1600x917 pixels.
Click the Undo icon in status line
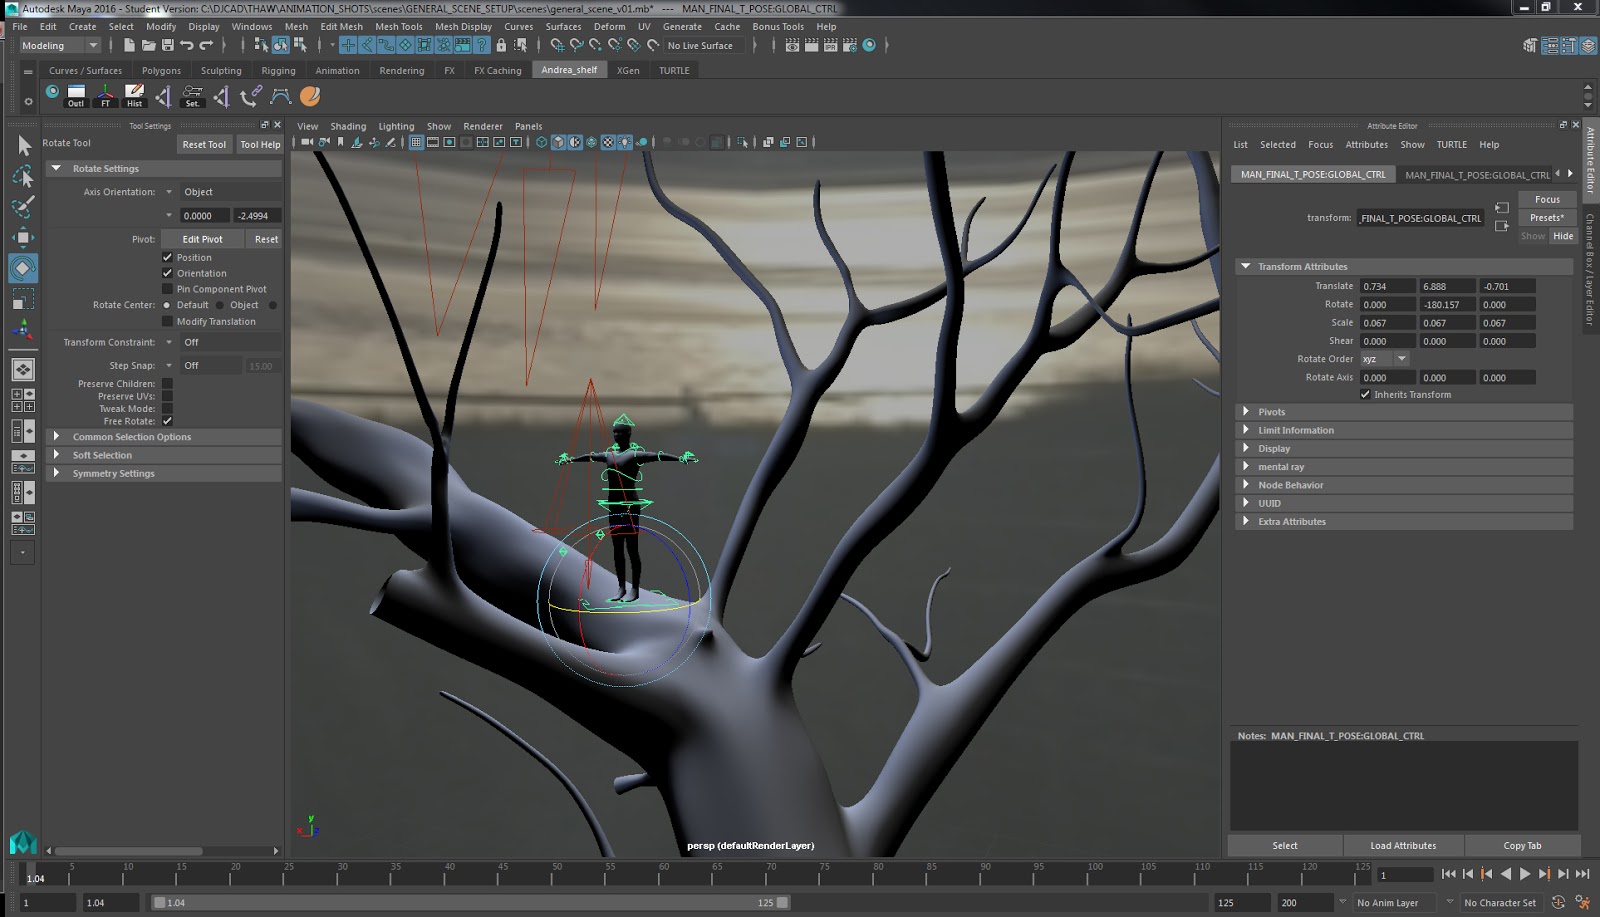186,45
